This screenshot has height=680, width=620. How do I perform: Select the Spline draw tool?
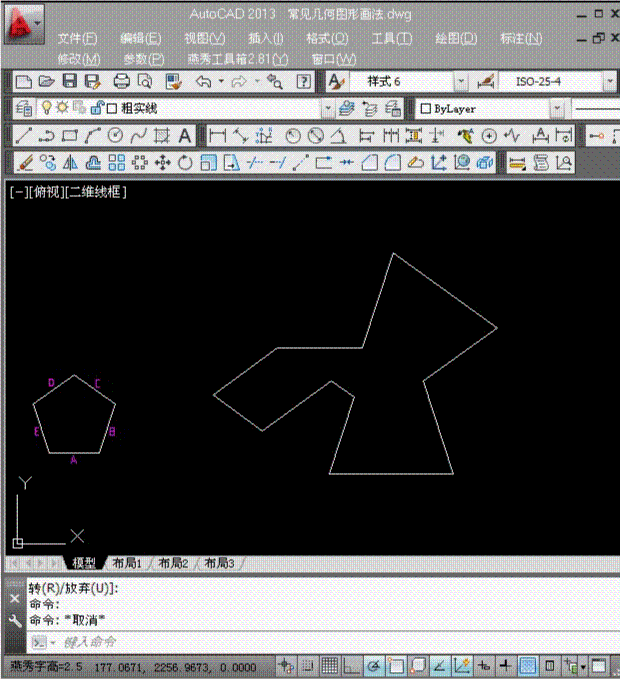[138, 136]
